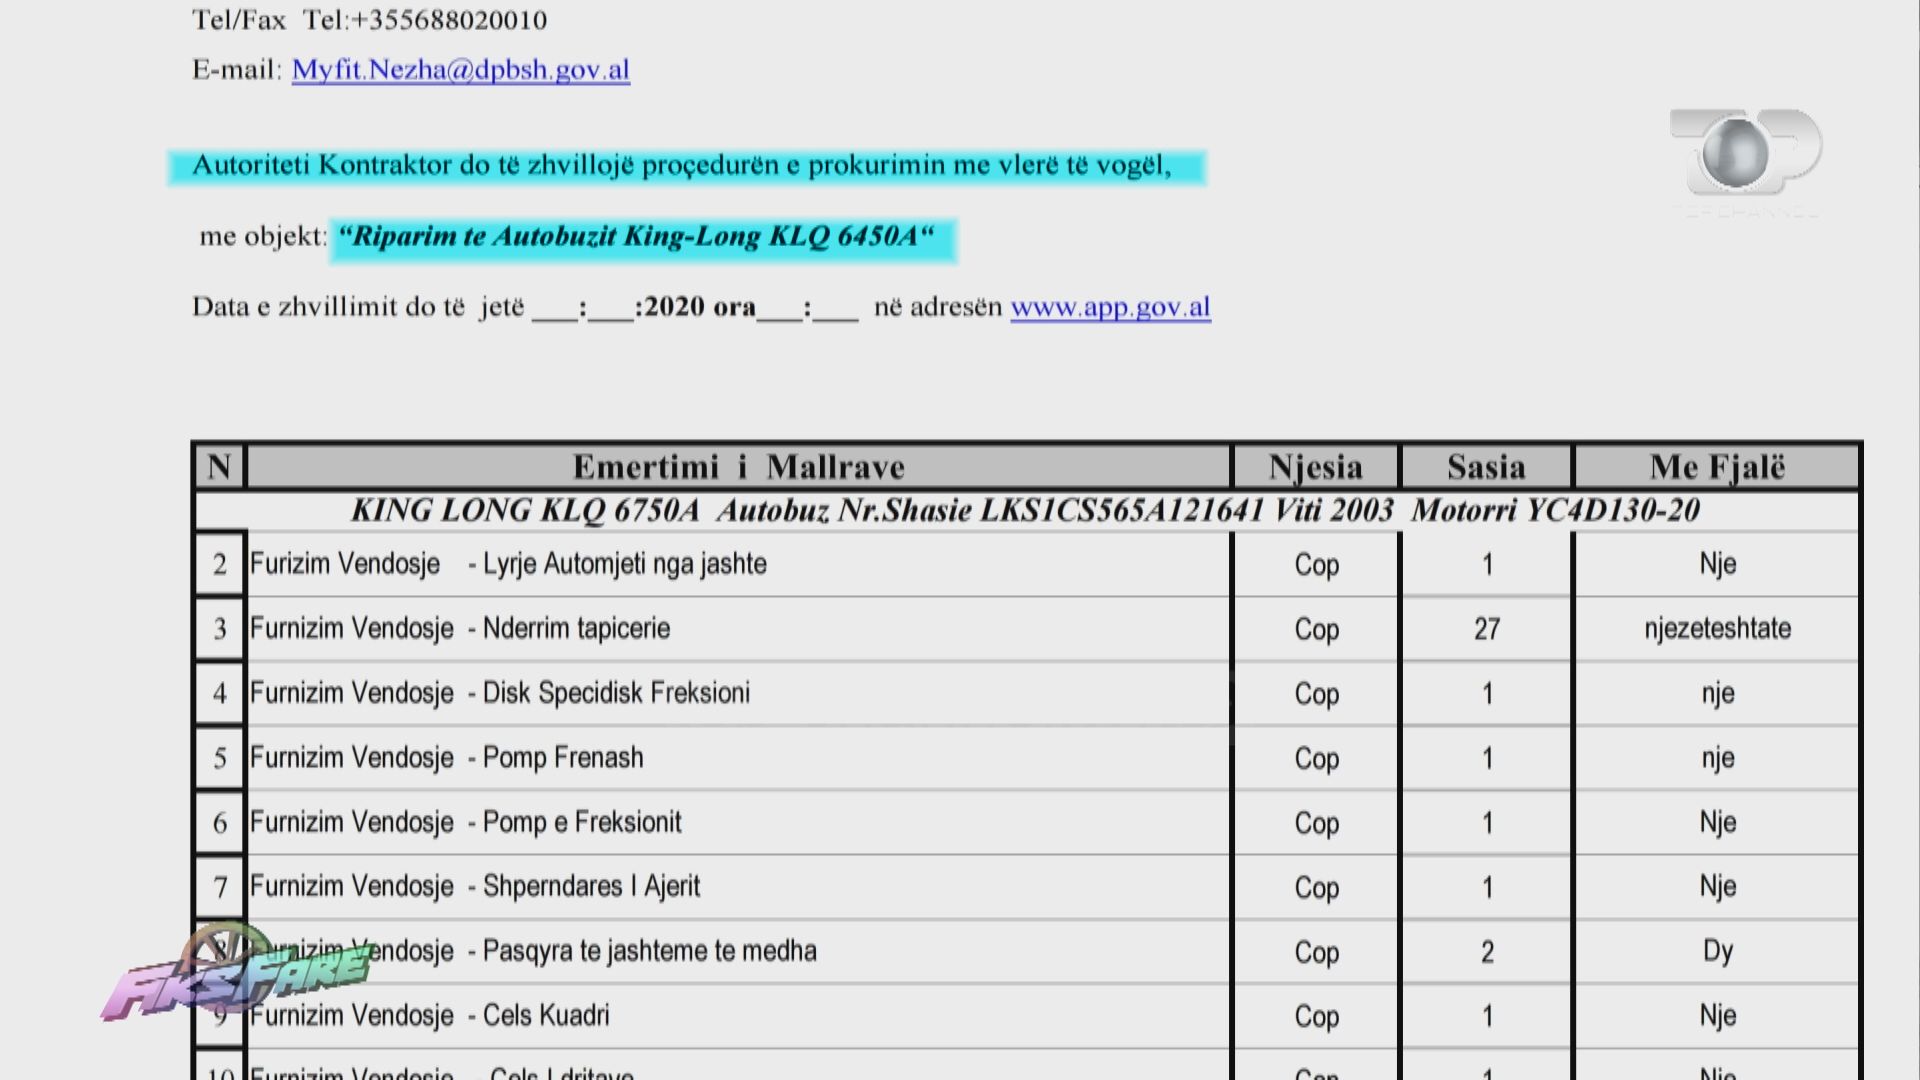1920x1080 pixels.
Task: Select row 'Pasqyra te jashteme te medha'
Action: 1026,952
